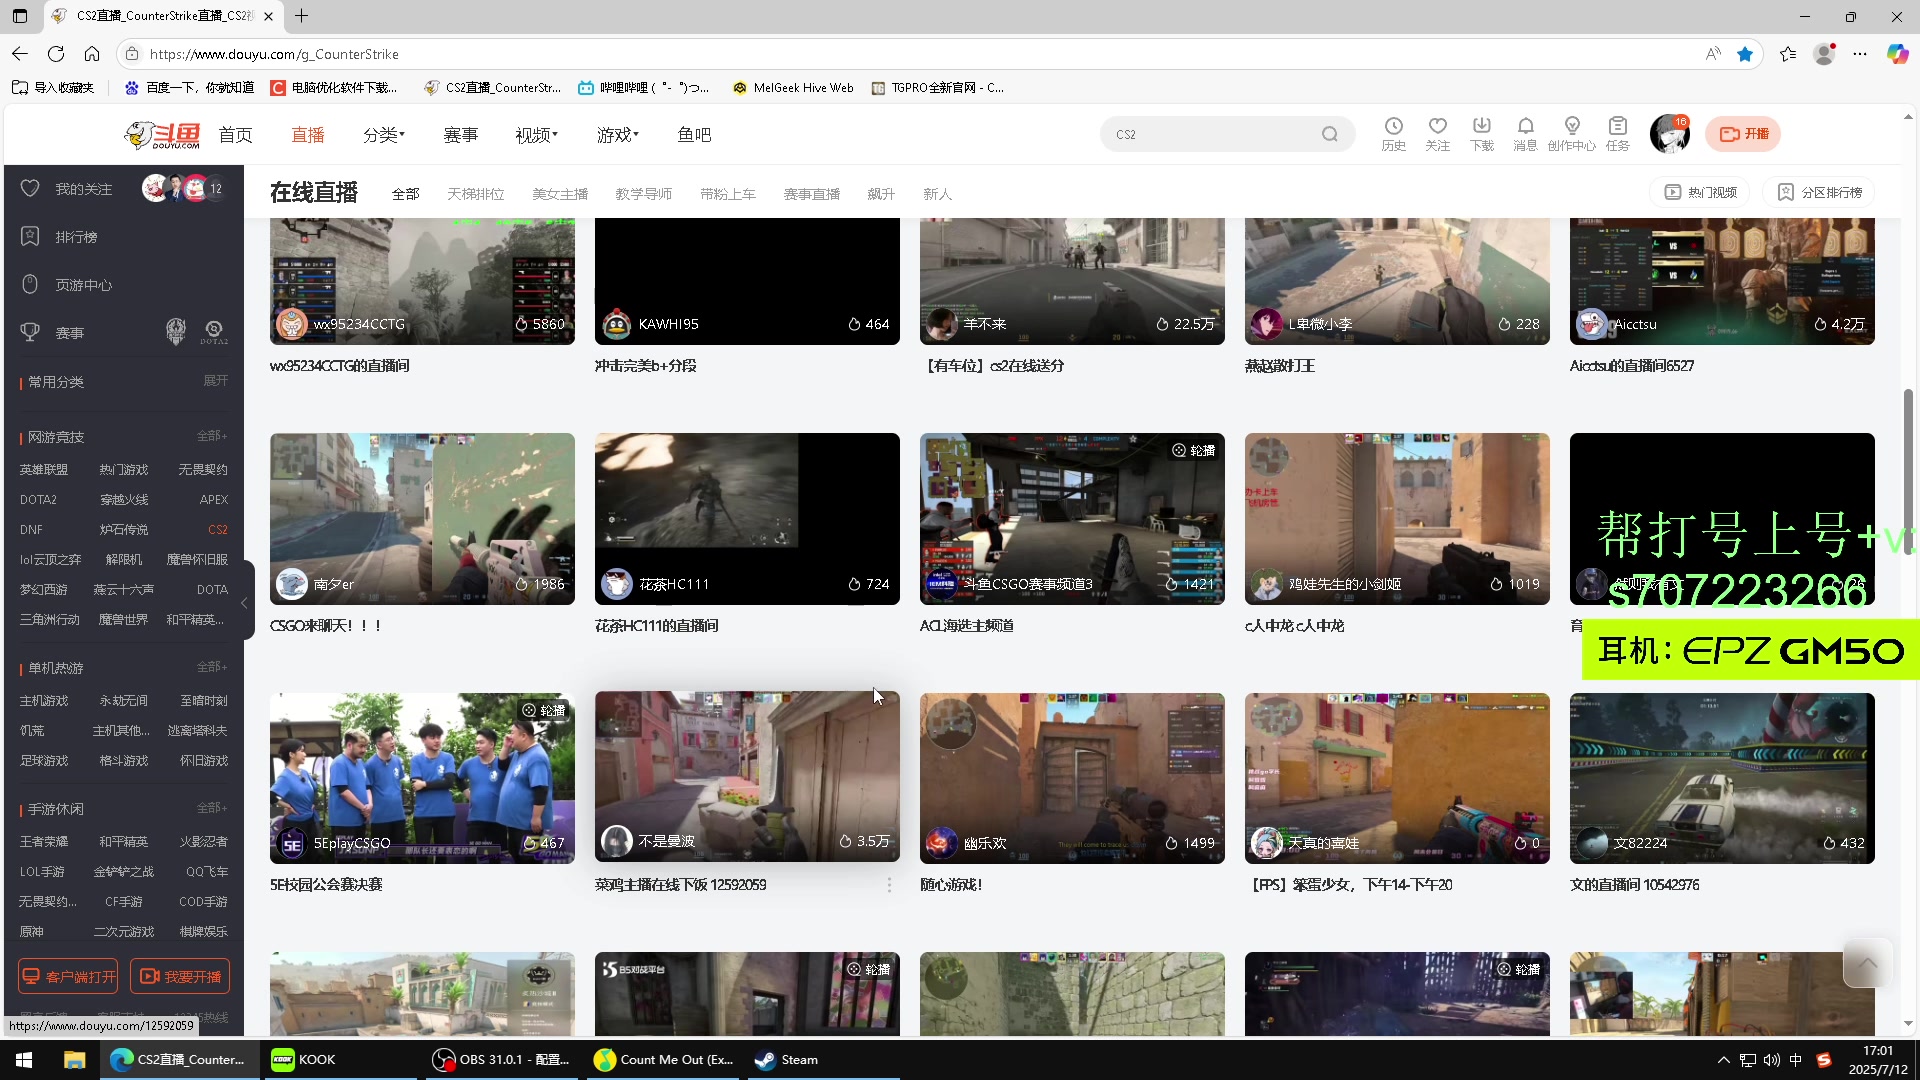Open MelGeek Hive Web bookmark
This screenshot has width=1920, height=1080.
793,88
